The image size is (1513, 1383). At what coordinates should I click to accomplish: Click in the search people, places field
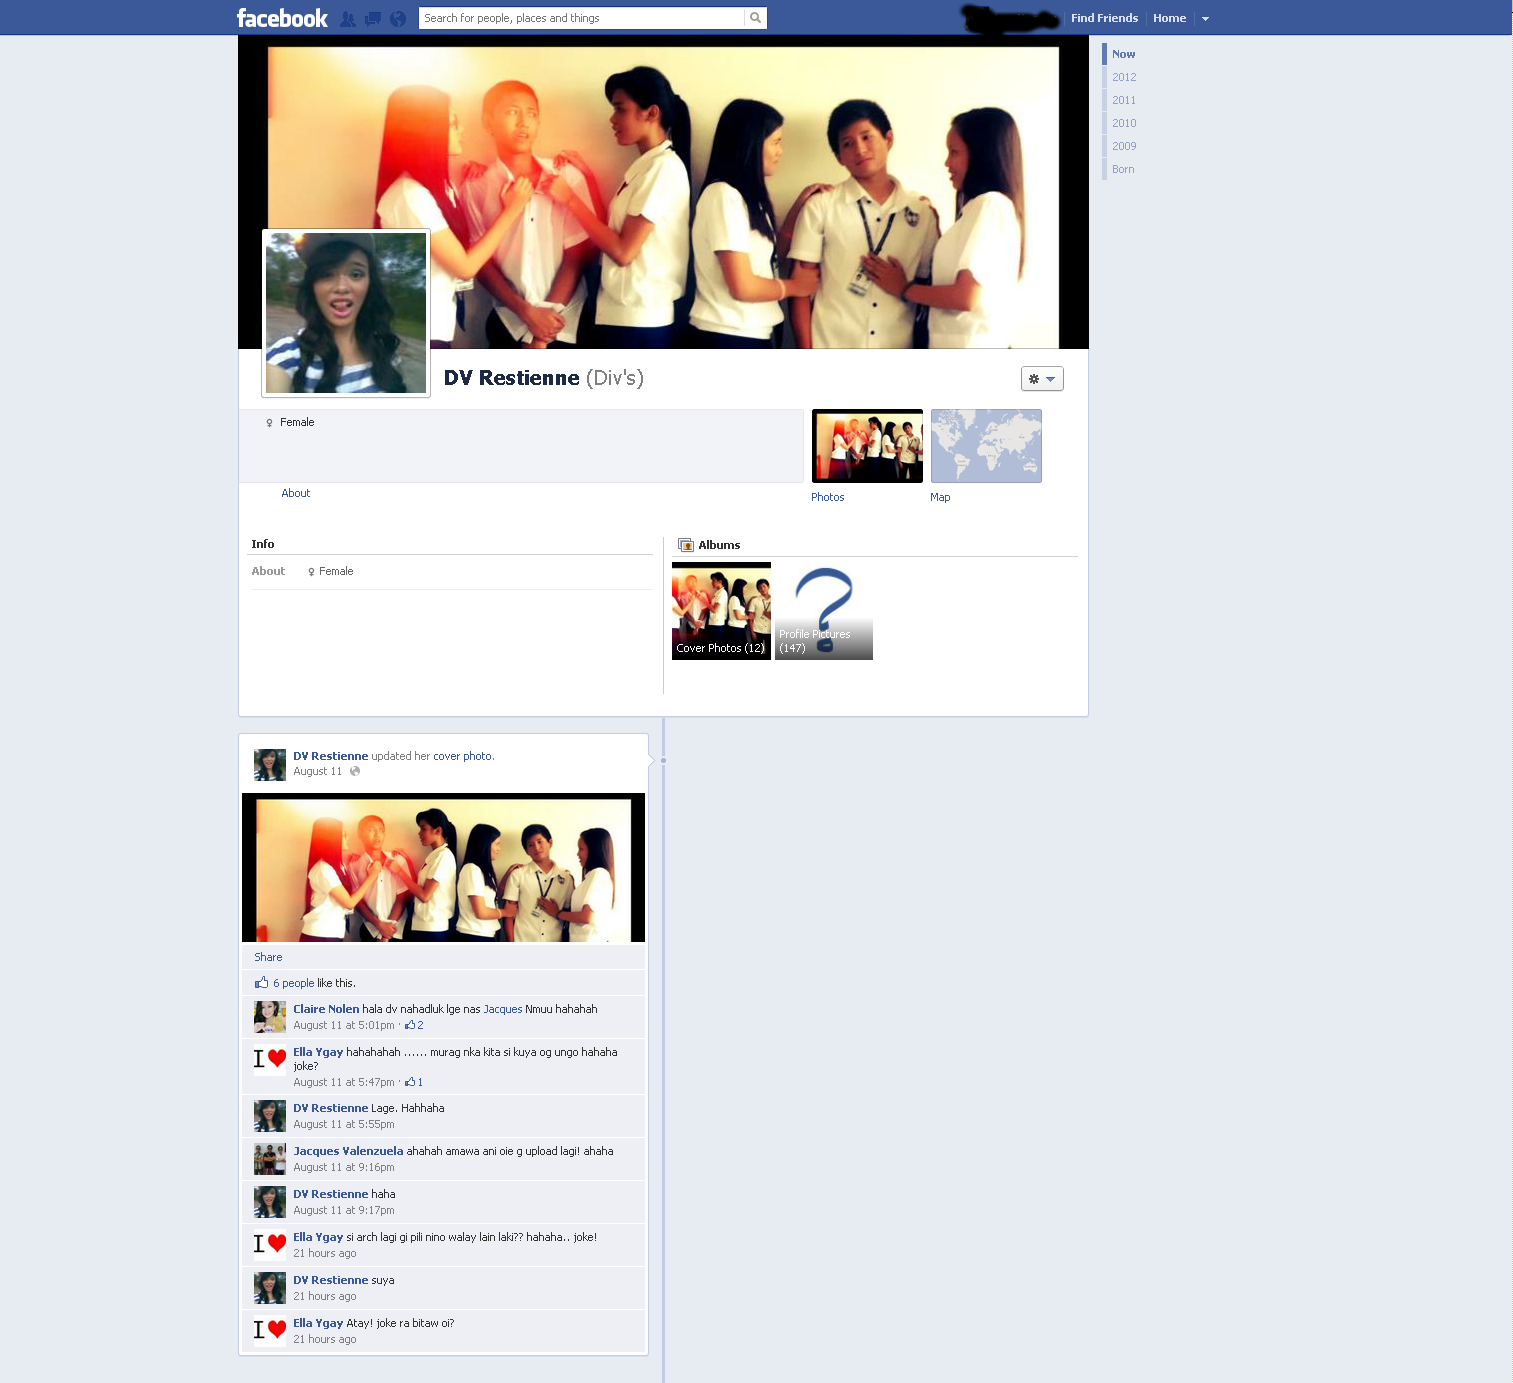(580, 18)
